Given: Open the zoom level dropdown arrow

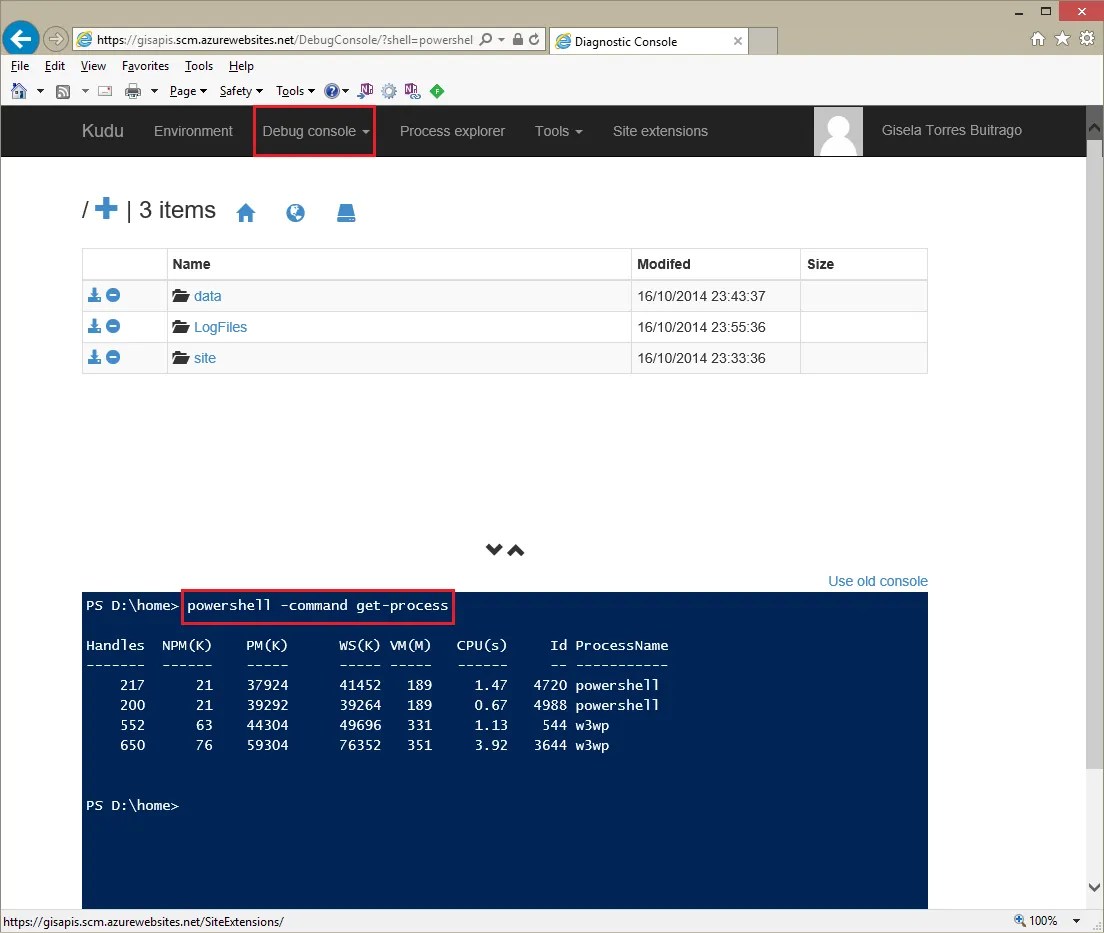Looking at the screenshot, I should click(x=1077, y=920).
